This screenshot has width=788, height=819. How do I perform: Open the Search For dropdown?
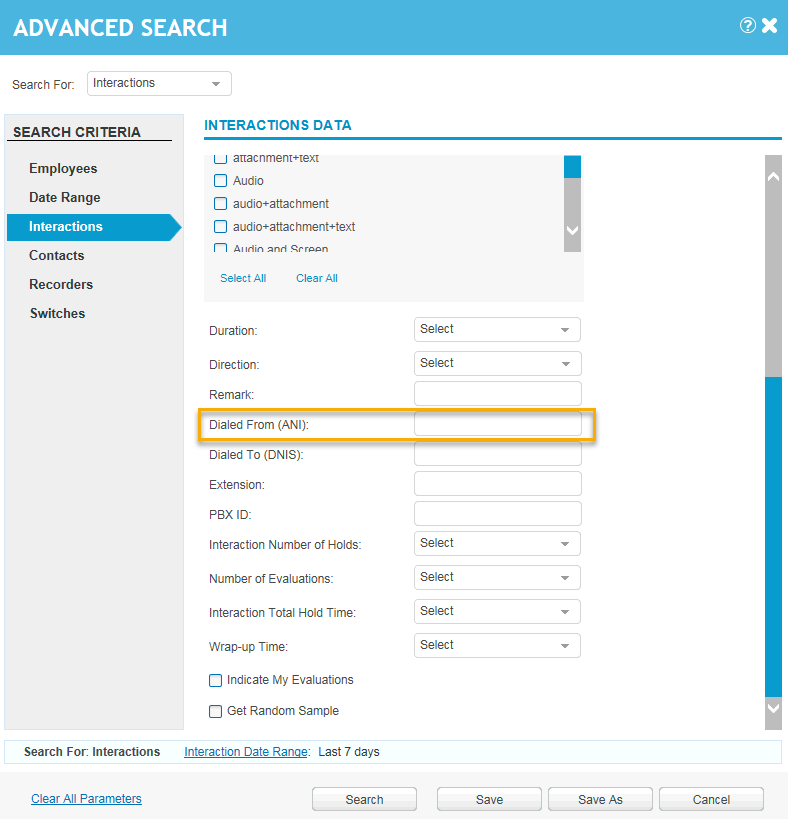(x=159, y=84)
